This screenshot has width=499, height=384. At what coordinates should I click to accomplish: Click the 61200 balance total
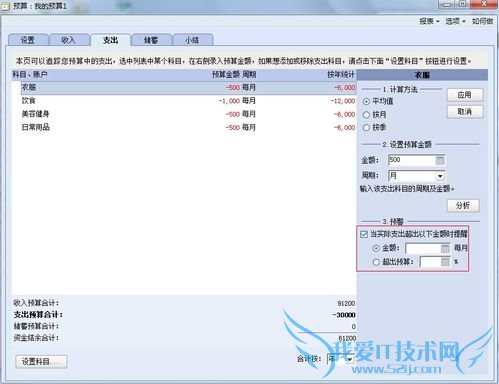[347, 338]
